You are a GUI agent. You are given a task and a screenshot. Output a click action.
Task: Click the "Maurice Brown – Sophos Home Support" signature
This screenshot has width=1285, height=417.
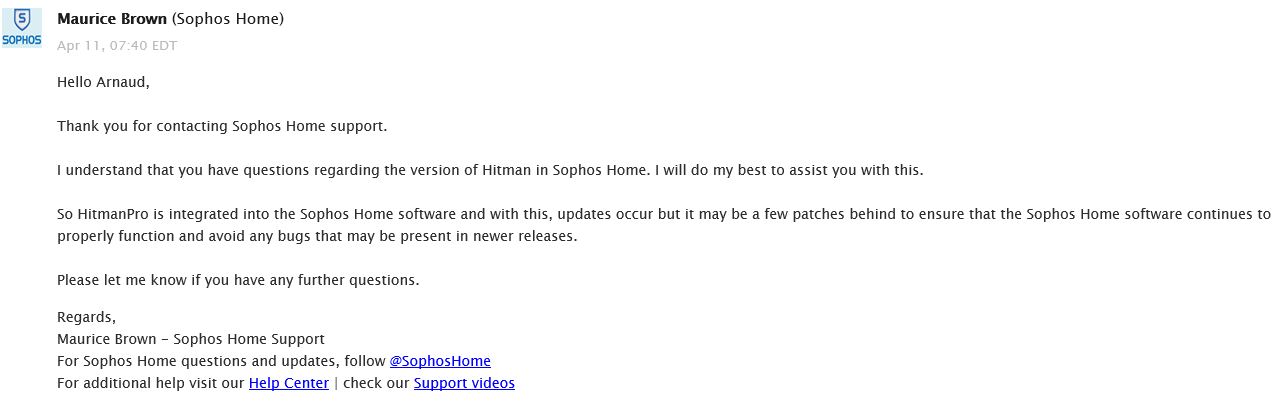point(191,339)
